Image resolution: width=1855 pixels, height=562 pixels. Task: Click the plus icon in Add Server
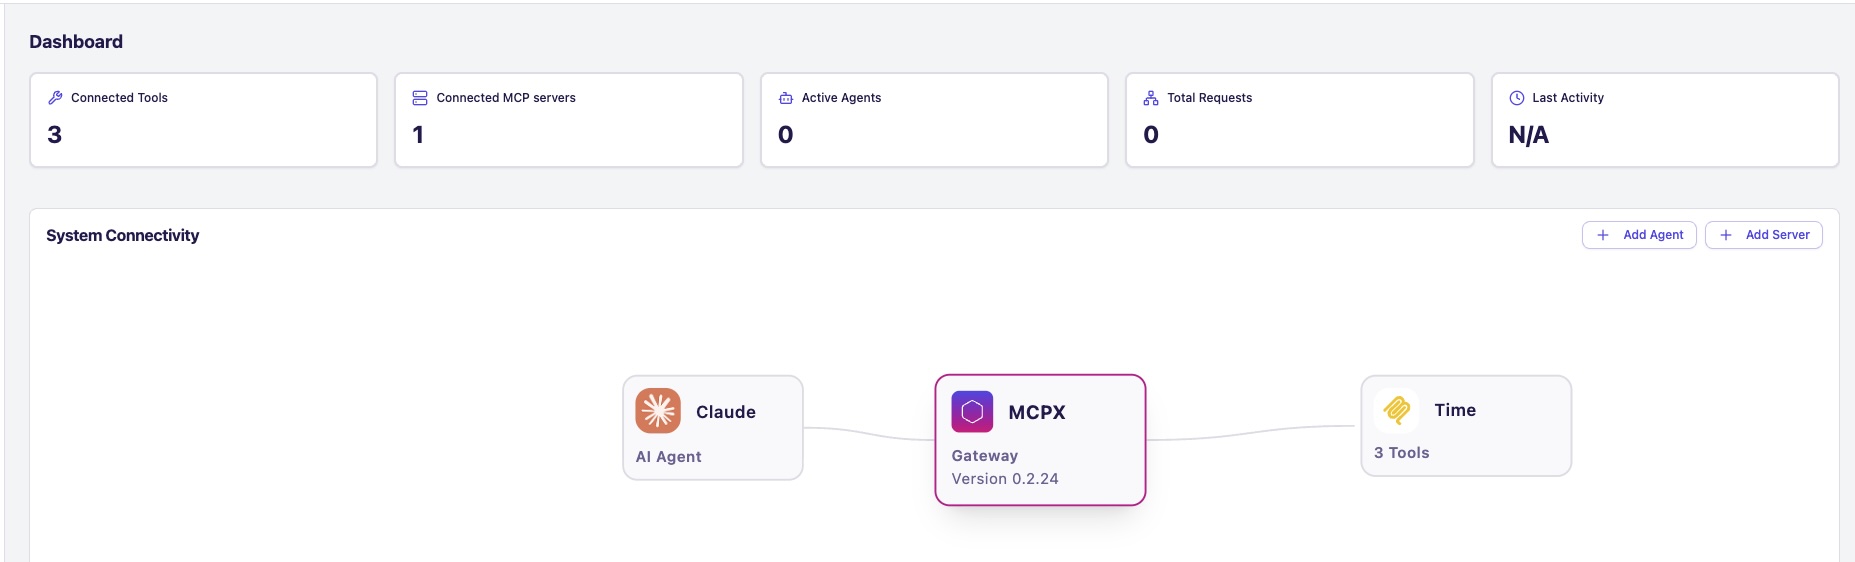click(1726, 235)
